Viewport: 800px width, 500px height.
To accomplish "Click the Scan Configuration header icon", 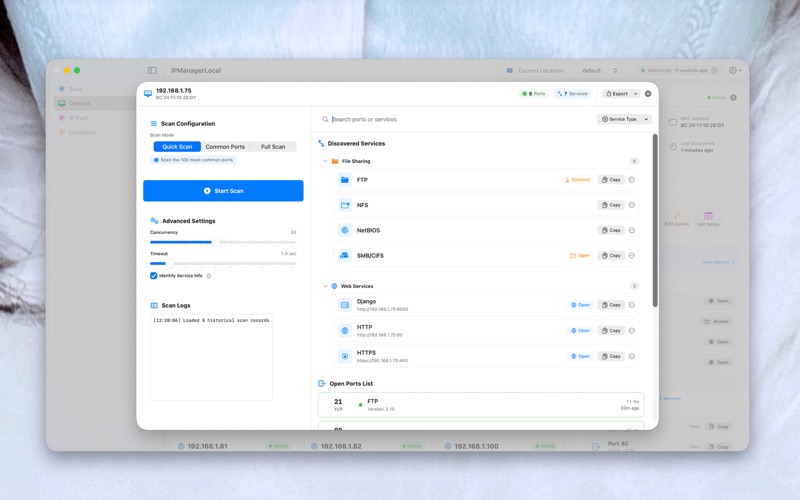I will (x=154, y=123).
